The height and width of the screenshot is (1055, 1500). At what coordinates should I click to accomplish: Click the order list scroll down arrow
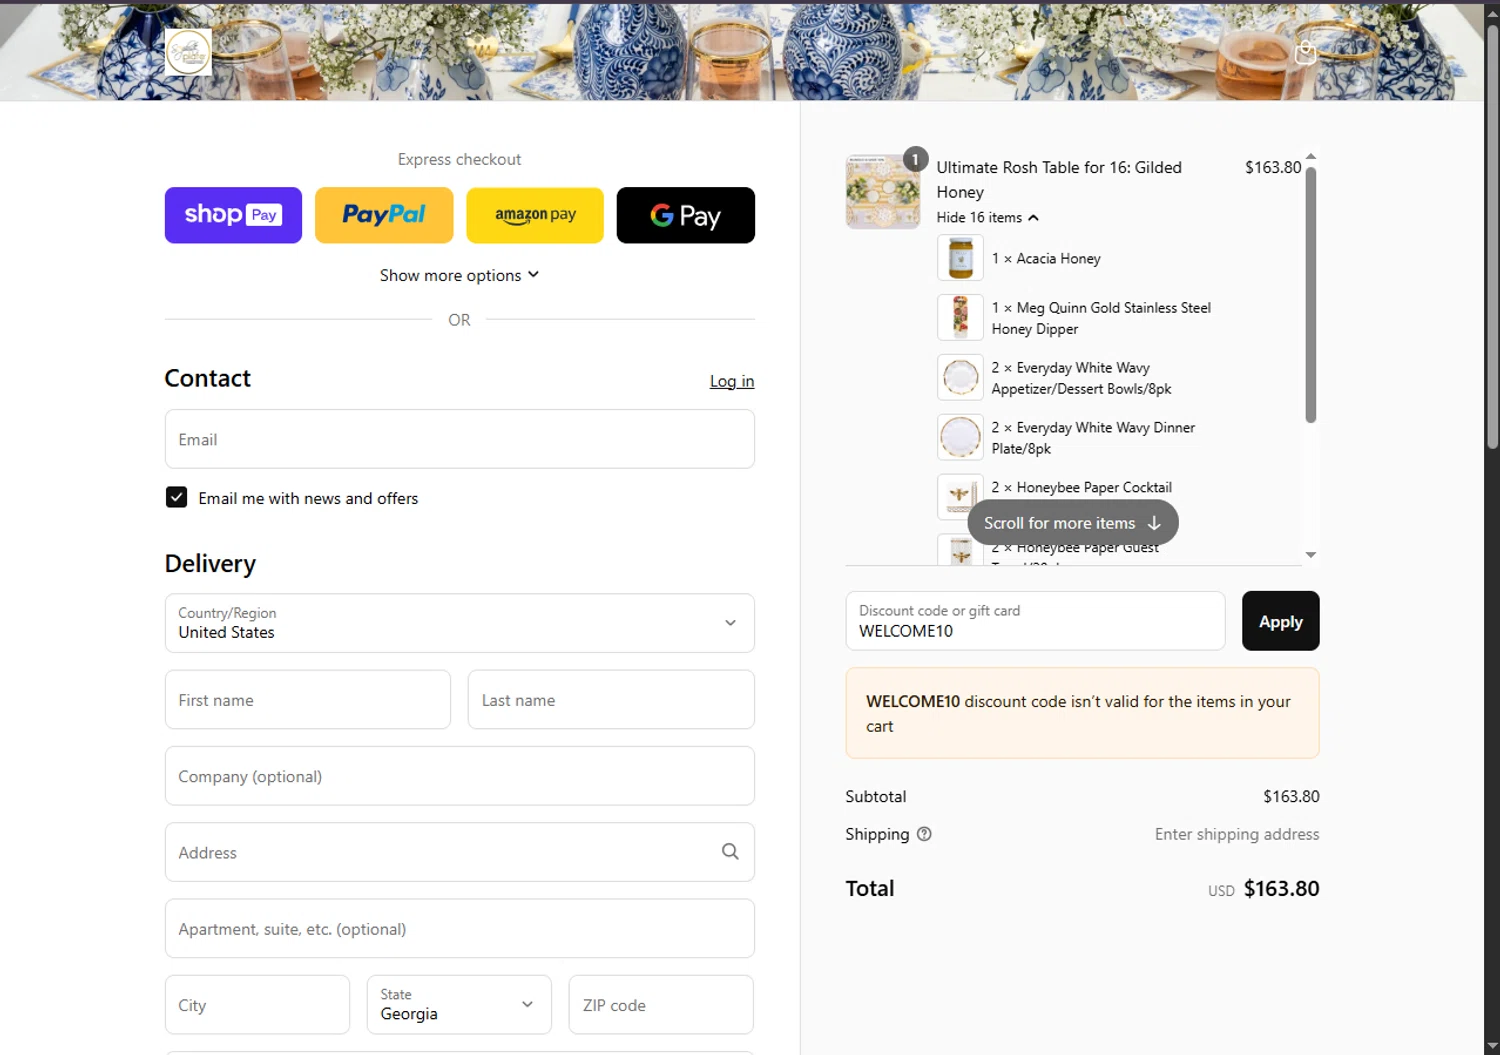click(1311, 555)
